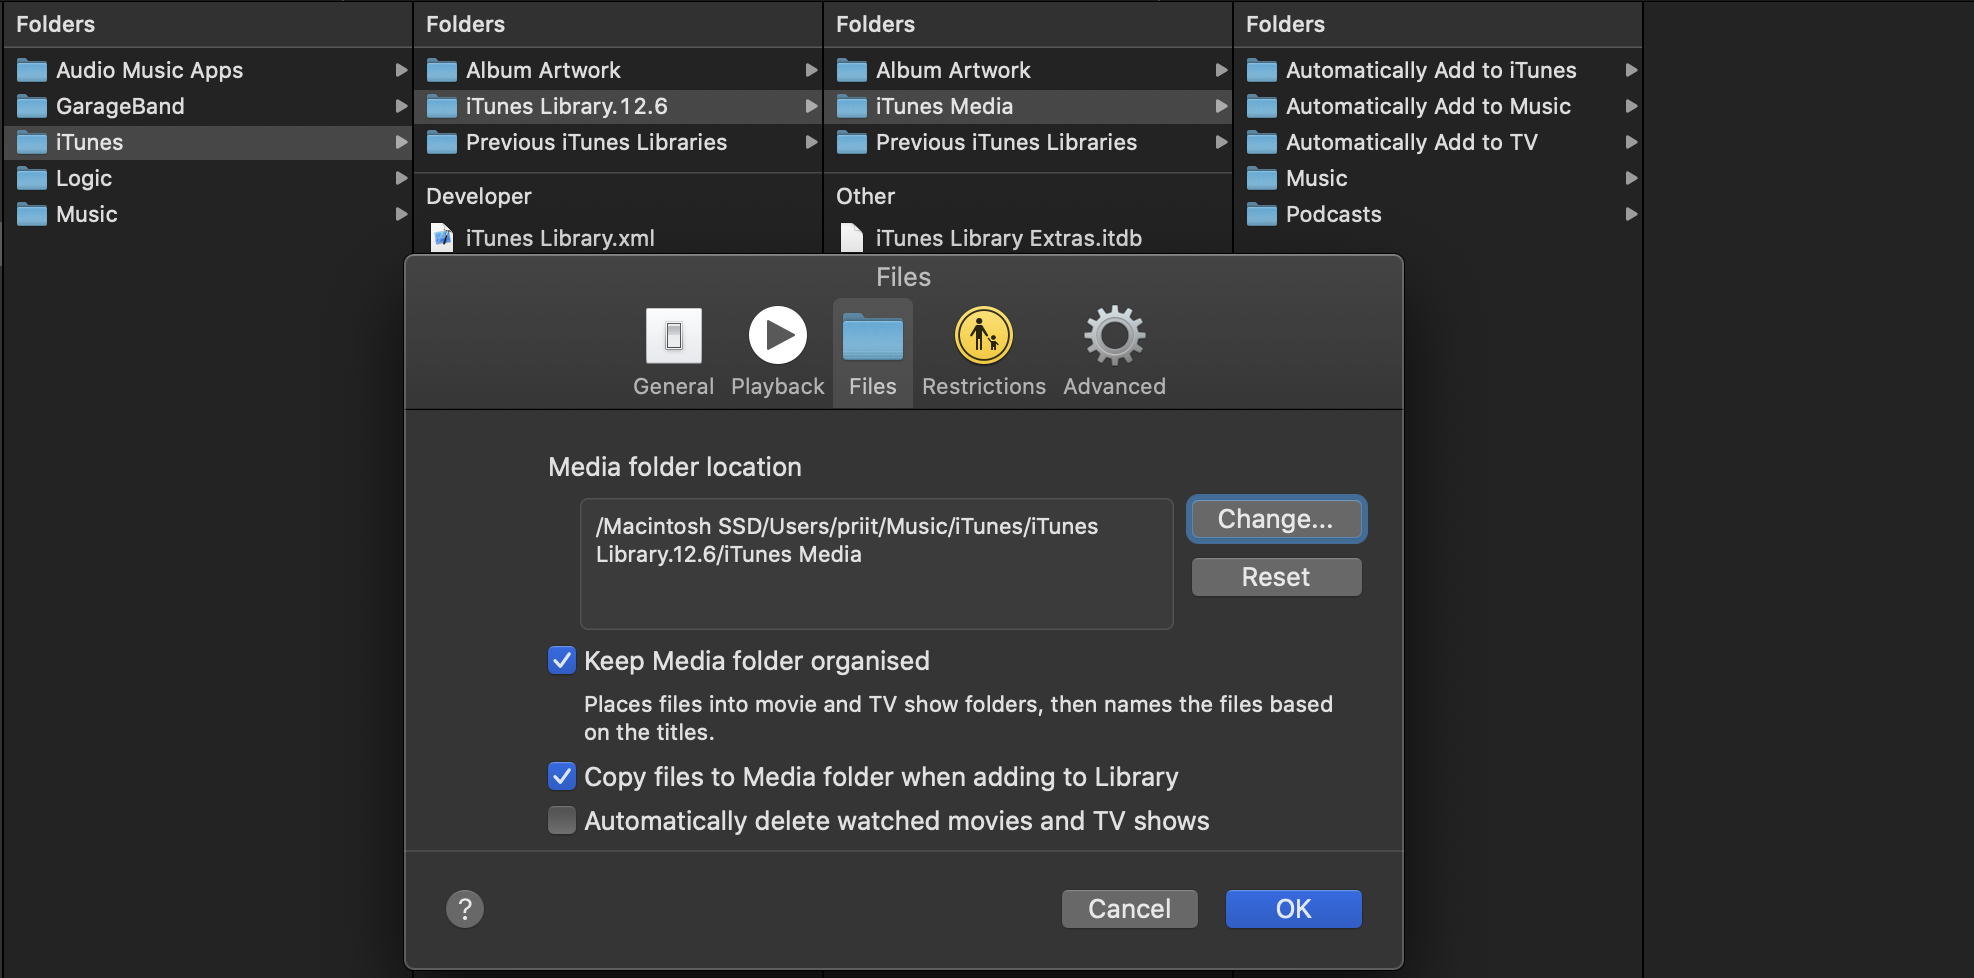Switch to the Advanced tab label
The image size is (1974, 978).
click(1114, 386)
